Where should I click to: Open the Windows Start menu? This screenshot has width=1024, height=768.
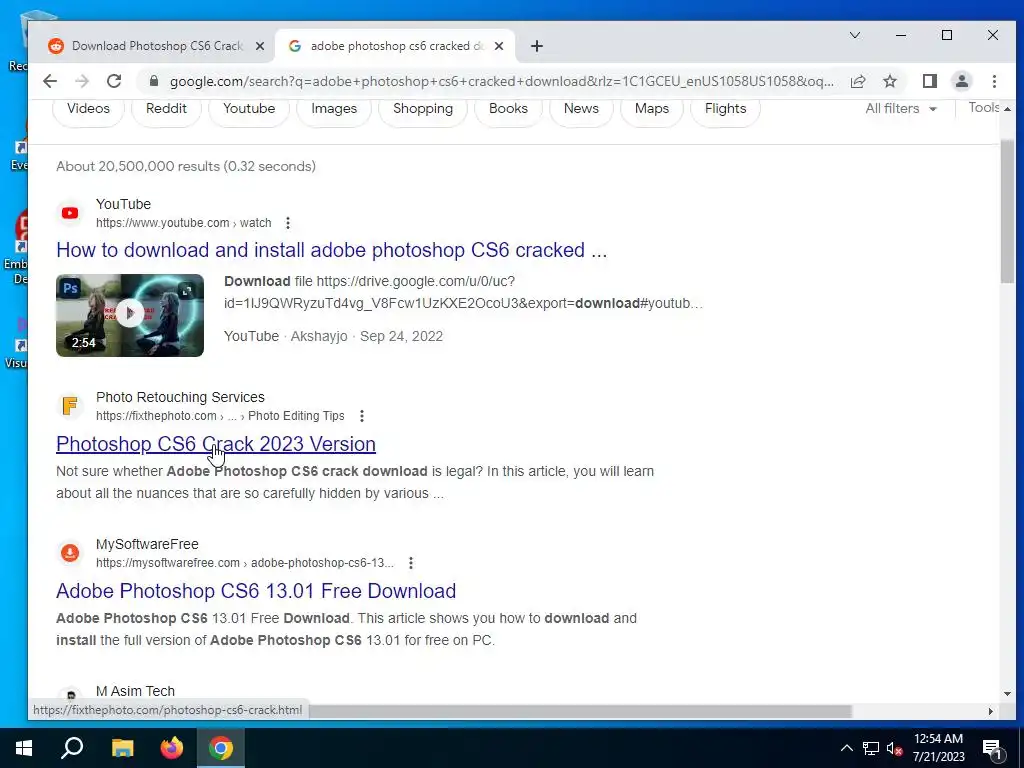pyautogui.click(x=24, y=748)
